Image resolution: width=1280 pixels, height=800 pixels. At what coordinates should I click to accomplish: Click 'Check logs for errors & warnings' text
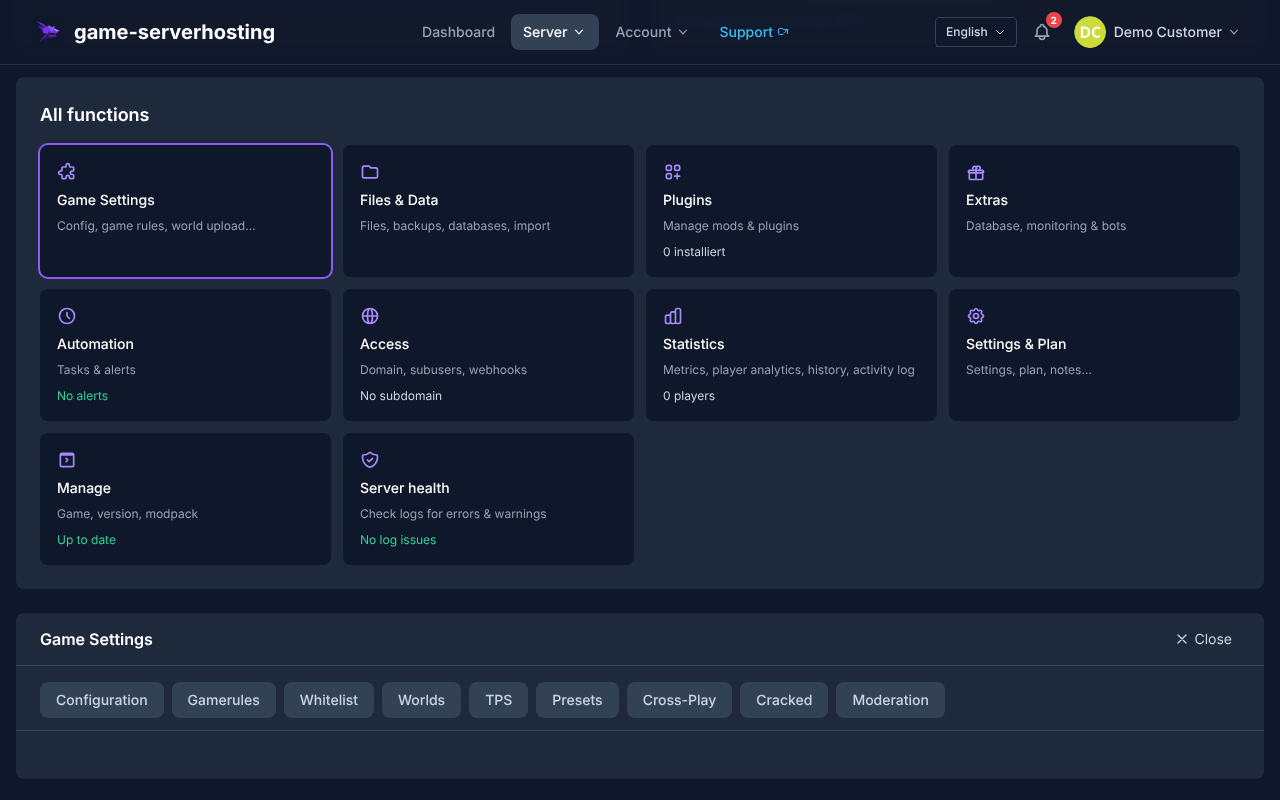click(x=453, y=514)
